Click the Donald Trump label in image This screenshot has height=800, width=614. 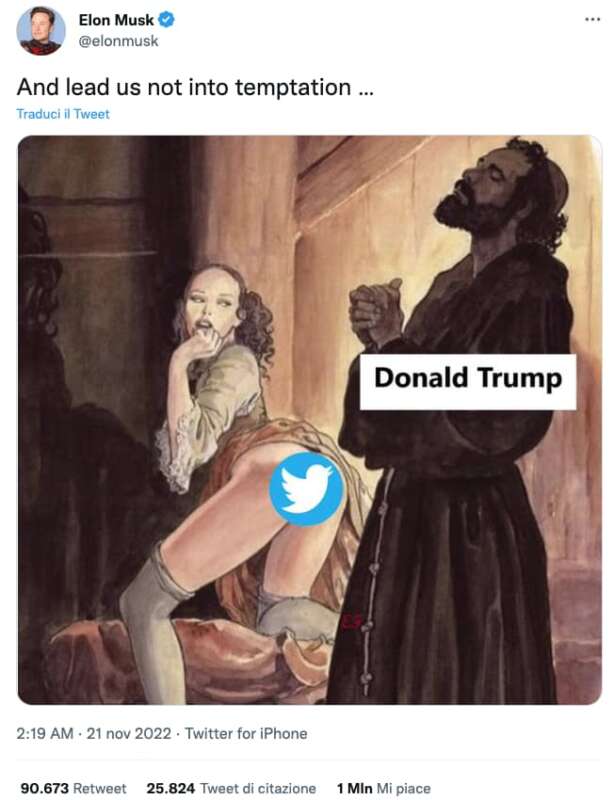(468, 380)
